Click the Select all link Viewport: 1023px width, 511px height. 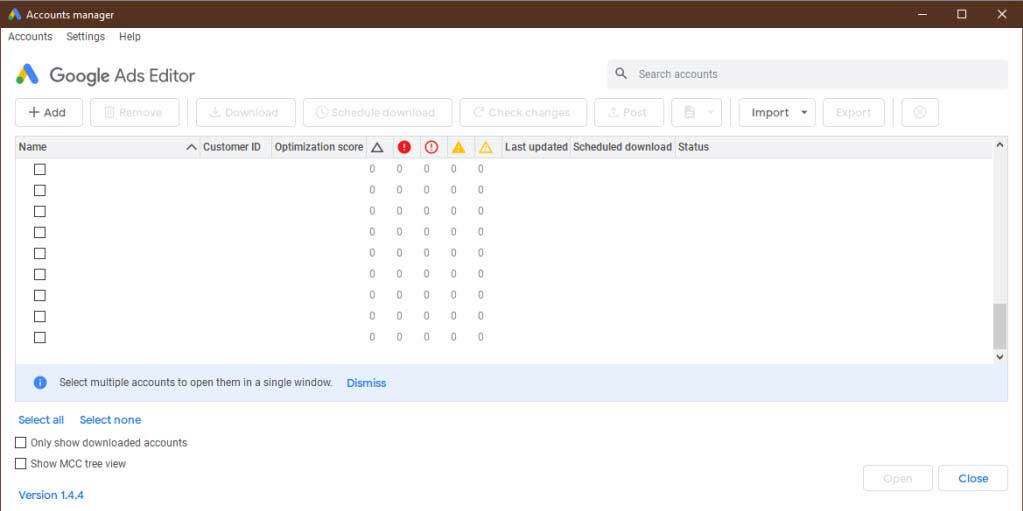41,420
